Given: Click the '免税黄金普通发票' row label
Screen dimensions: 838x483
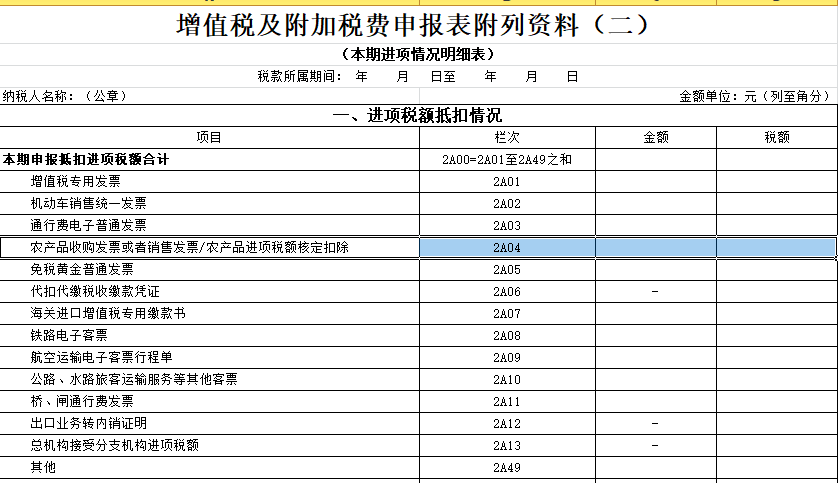Looking at the screenshot, I should (82, 269).
